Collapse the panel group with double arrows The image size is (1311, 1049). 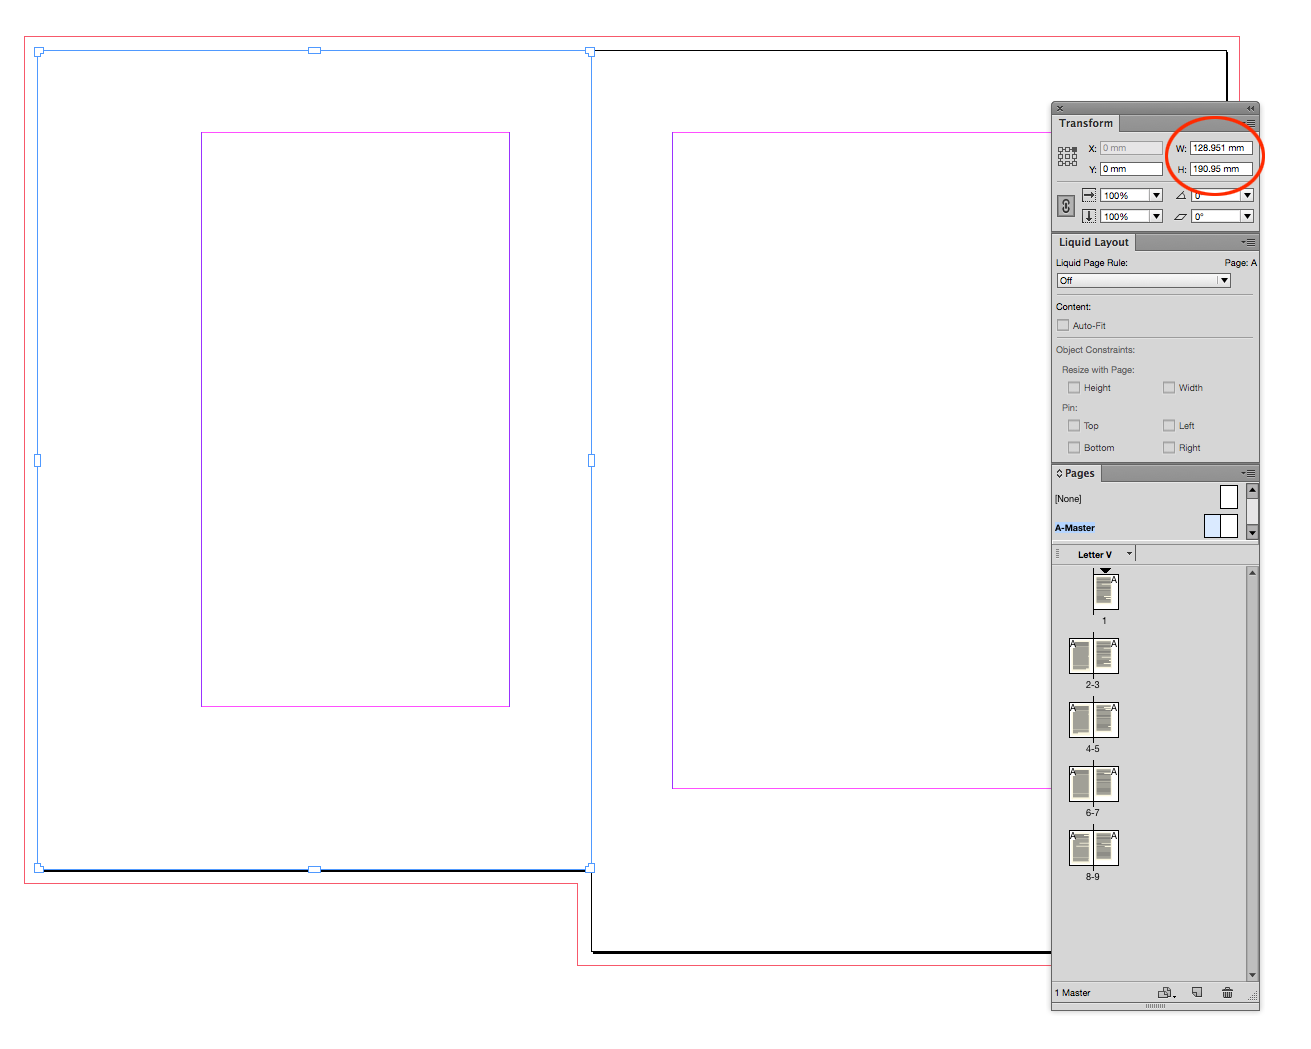(x=1250, y=108)
